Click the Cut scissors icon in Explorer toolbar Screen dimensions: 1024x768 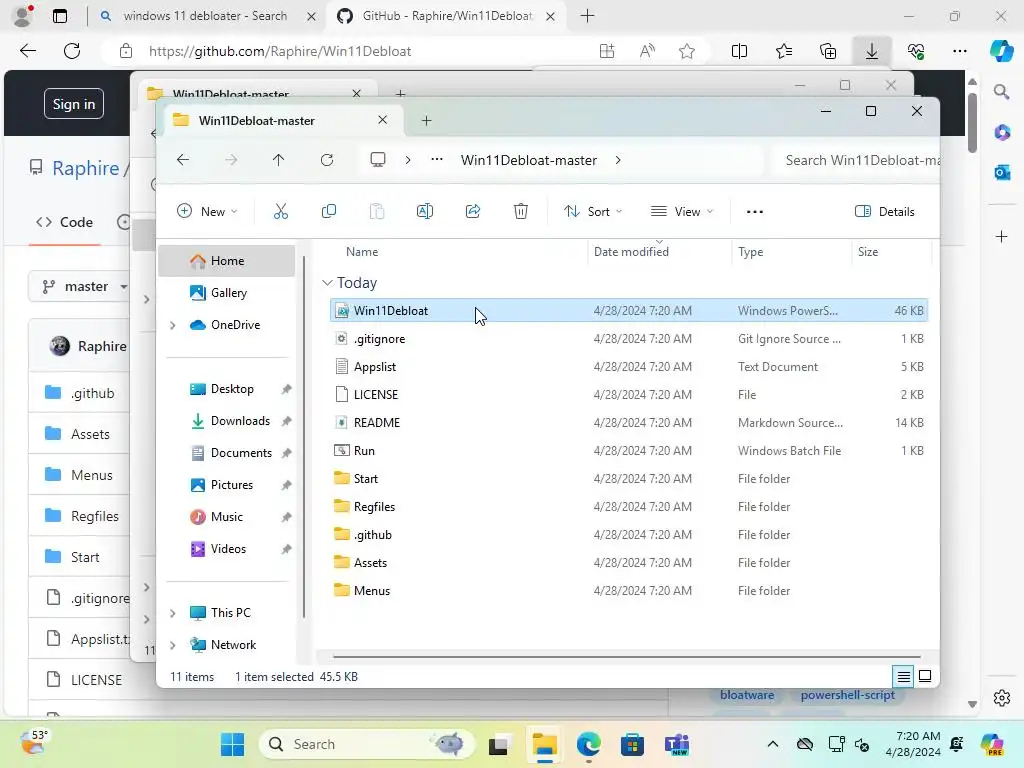(281, 212)
